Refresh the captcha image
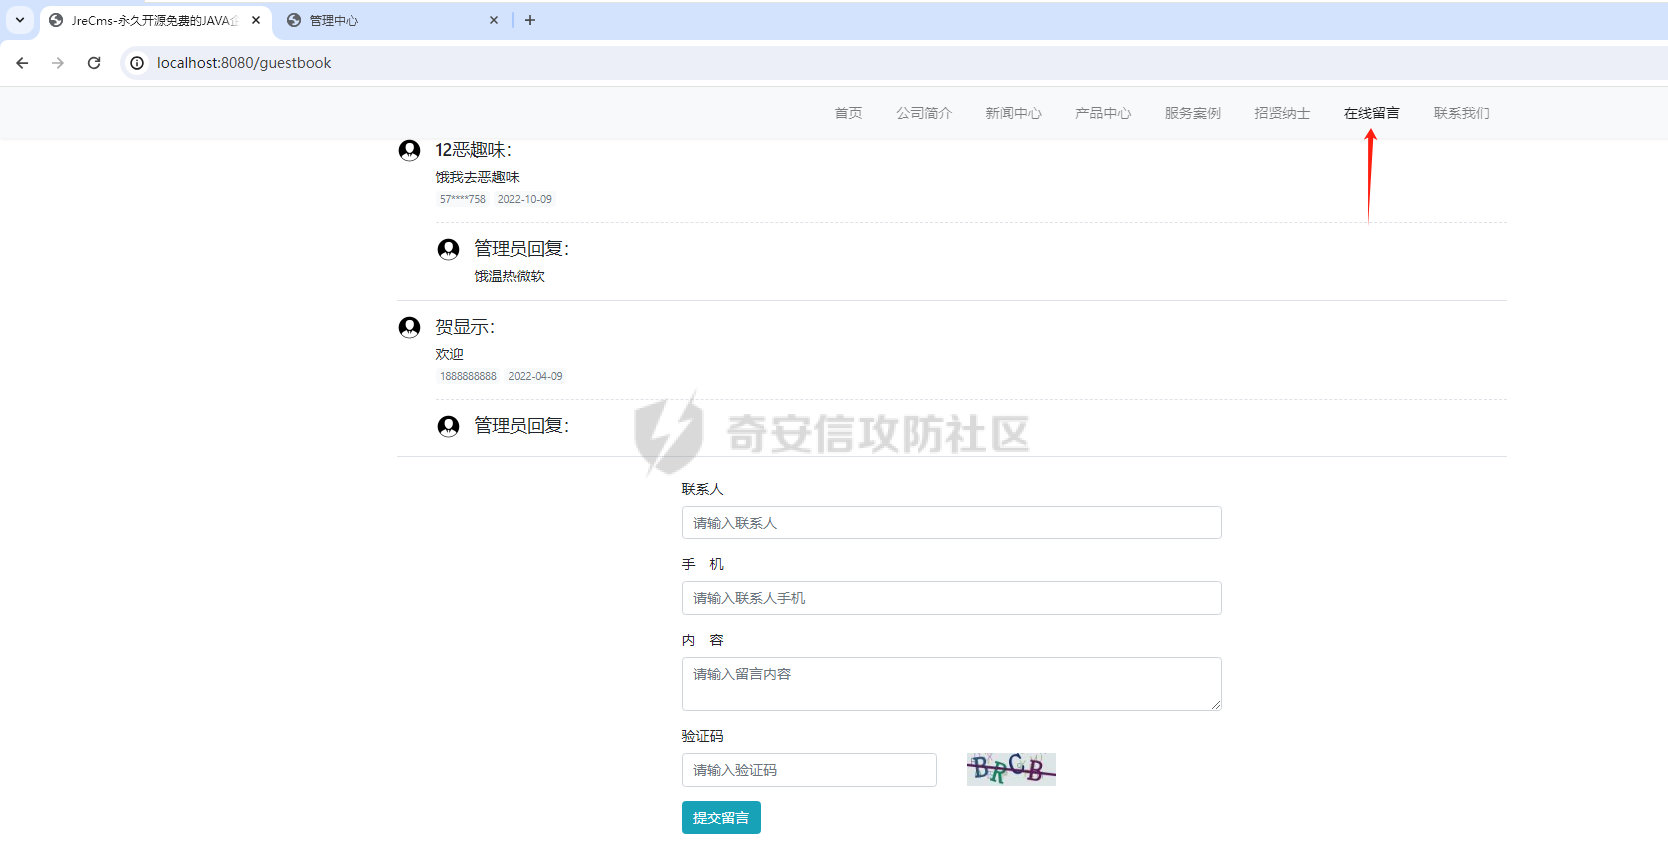This screenshot has height=867, width=1668. (x=1011, y=769)
